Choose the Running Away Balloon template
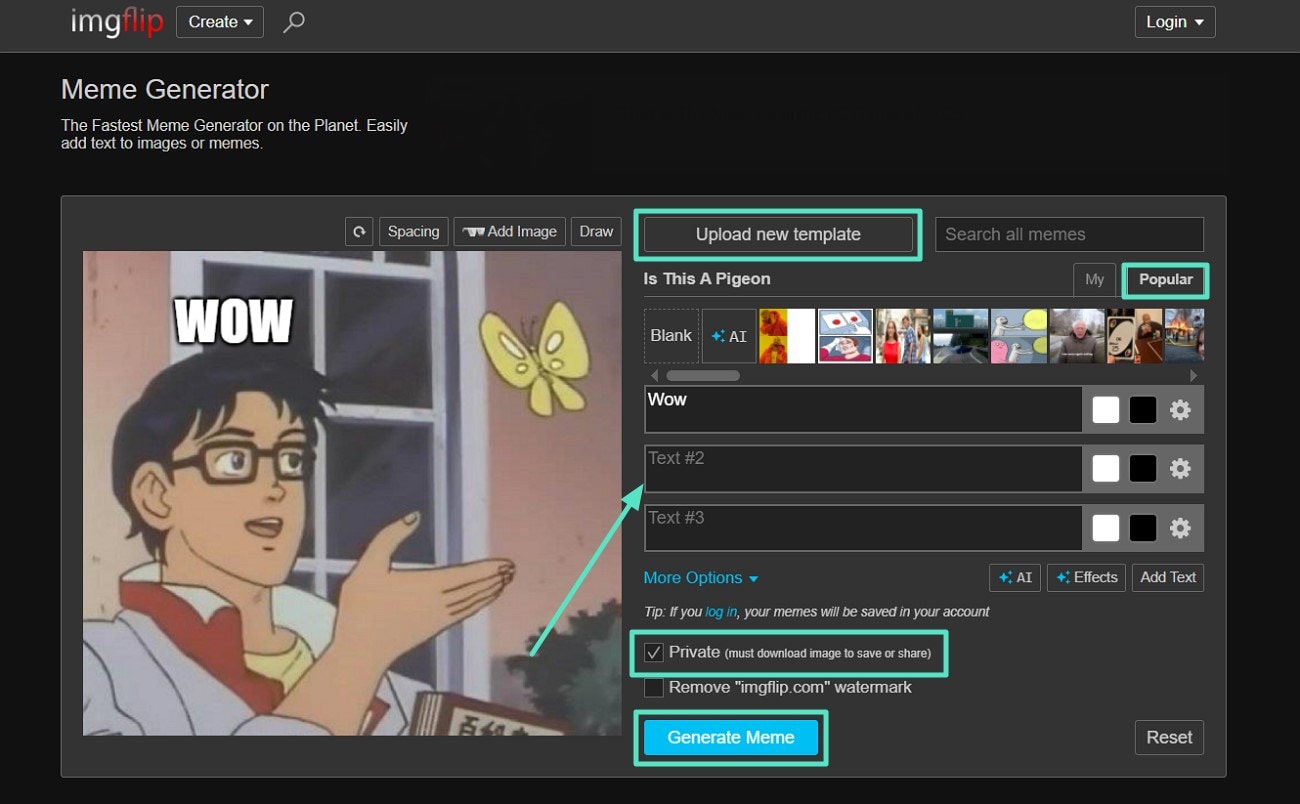Viewport: 1300px width, 804px height. click(x=1019, y=336)
